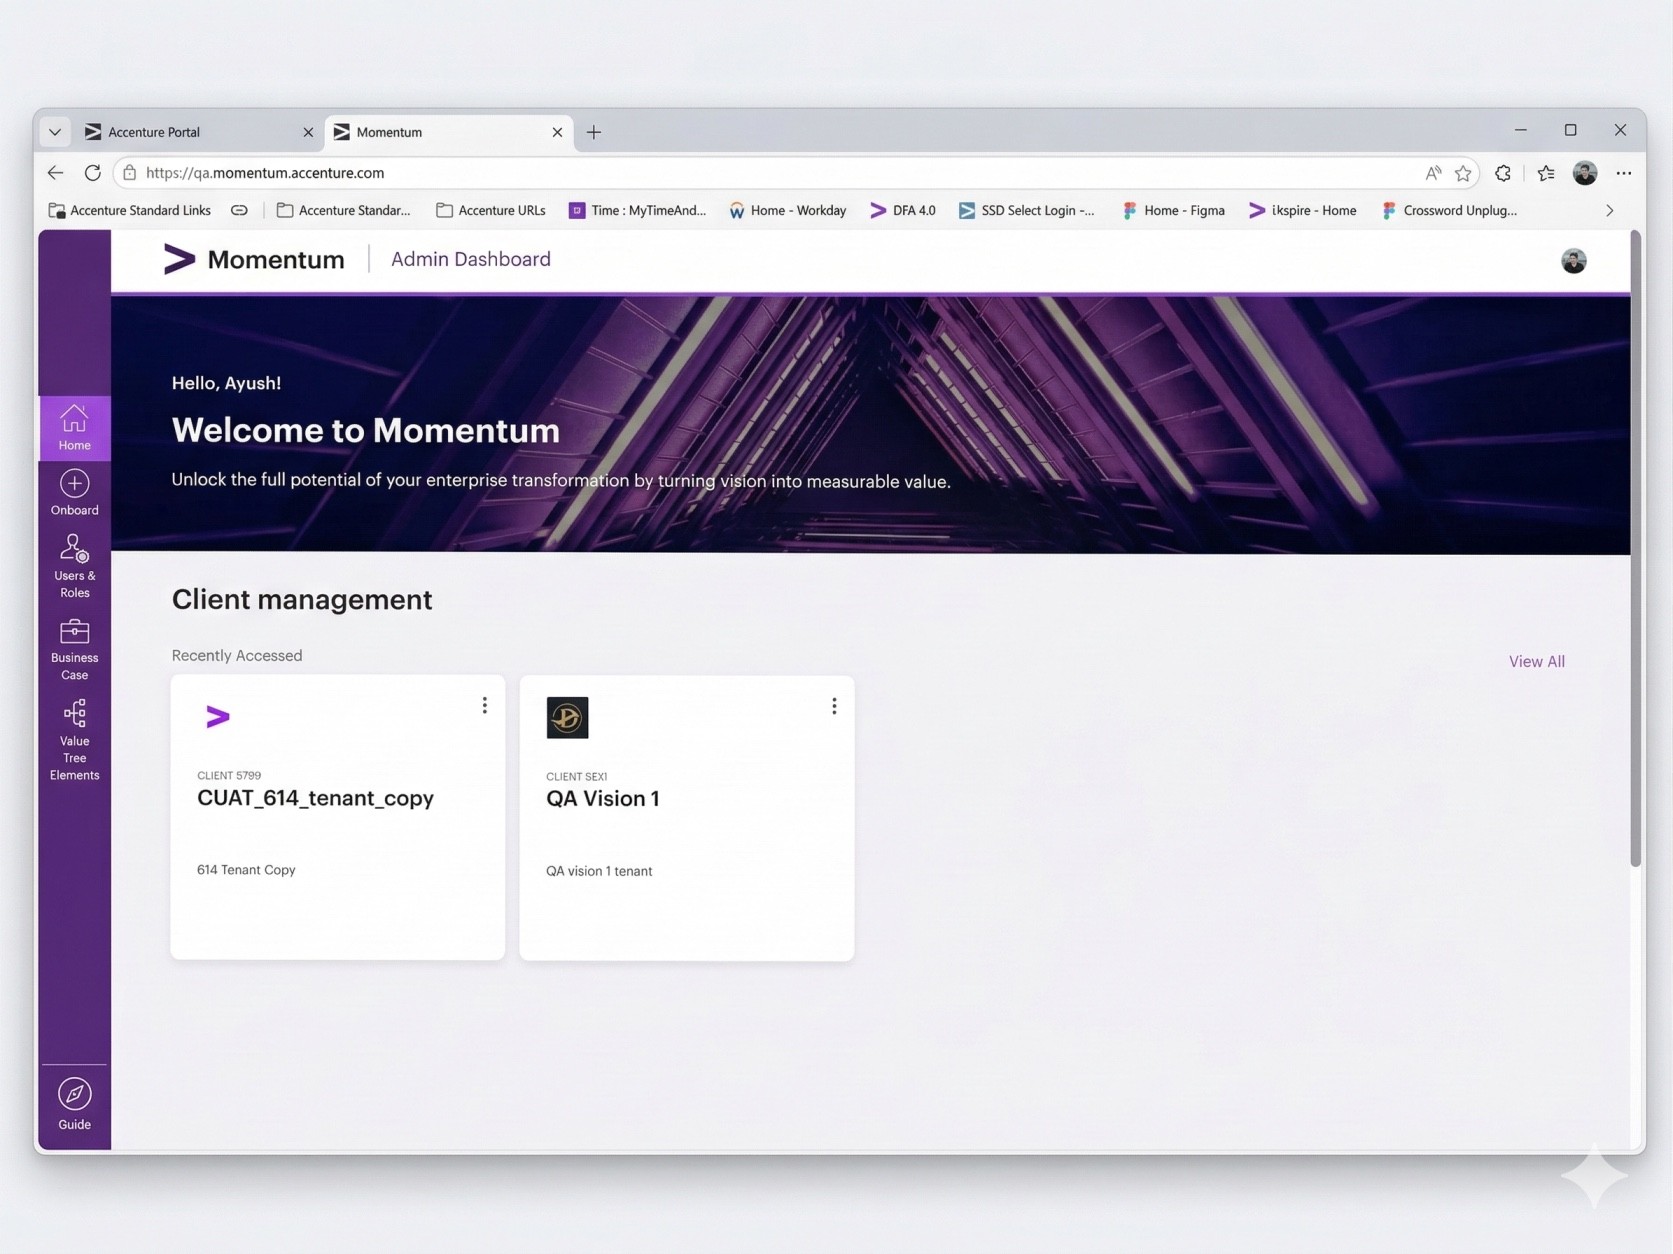1673x1254 pixels.
Task: Open the ikspire - Home bookmark
Action: click(1303, 210)
